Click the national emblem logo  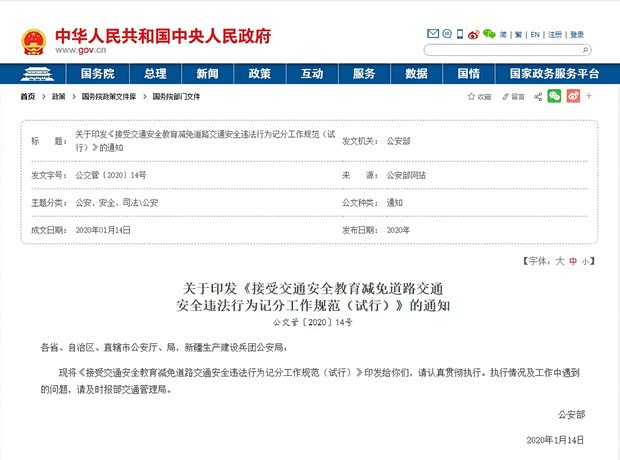point(30,40)
